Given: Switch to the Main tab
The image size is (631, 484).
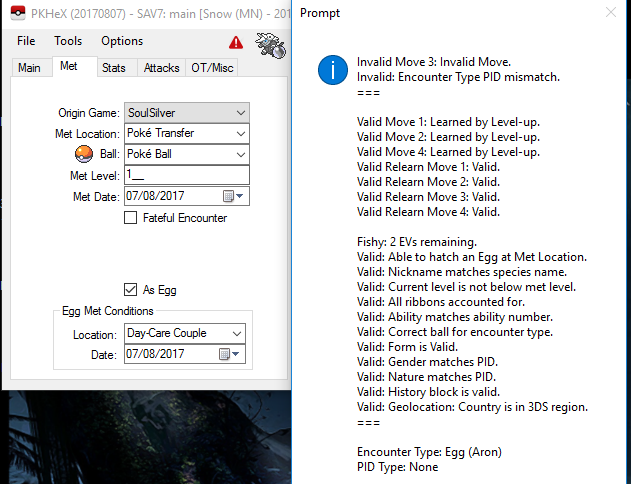Looking at the screenshot, I should [x=29, y=68].
